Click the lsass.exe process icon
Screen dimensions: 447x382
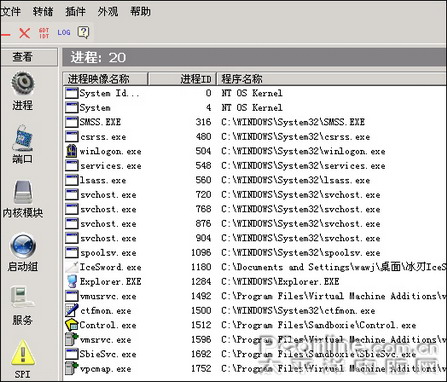[71, 180]
